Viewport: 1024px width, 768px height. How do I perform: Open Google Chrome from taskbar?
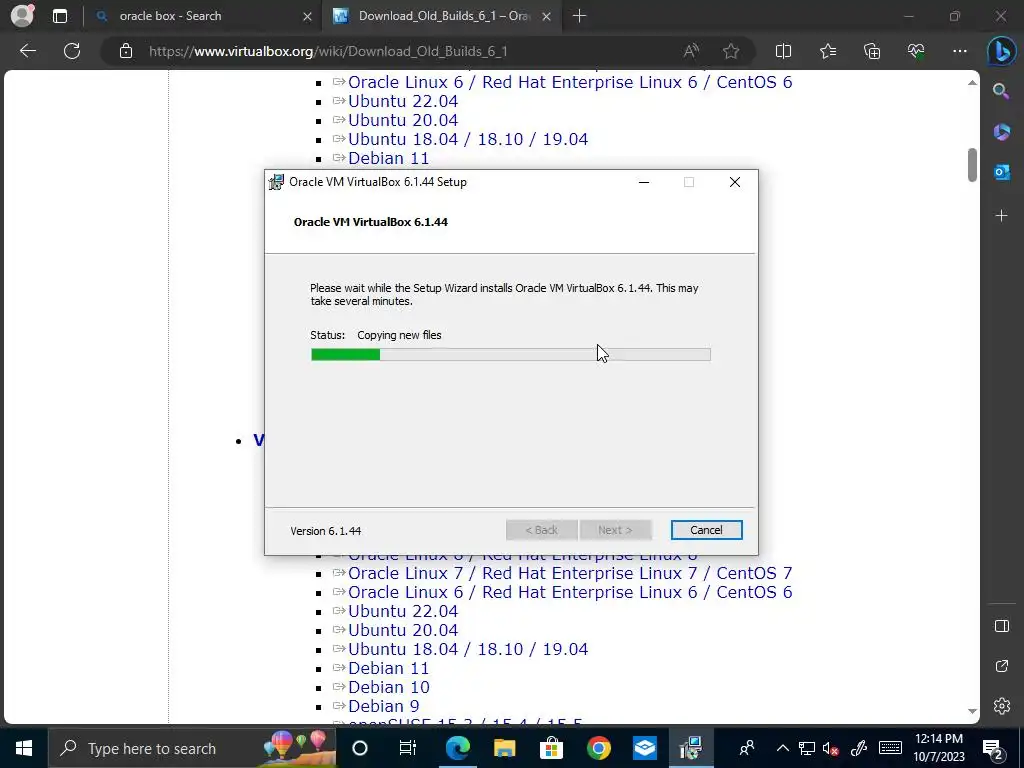coord(598,748)
